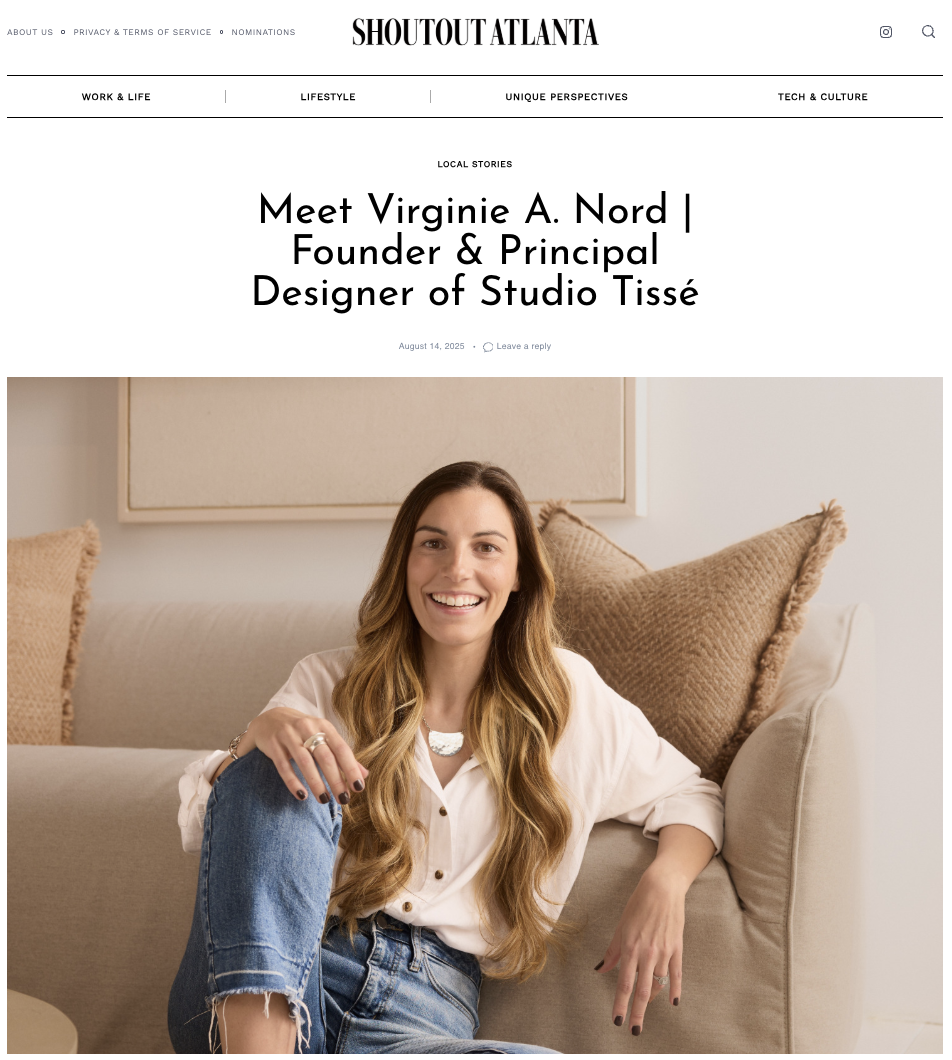Open the Tech & Culture section

[822, 97]
